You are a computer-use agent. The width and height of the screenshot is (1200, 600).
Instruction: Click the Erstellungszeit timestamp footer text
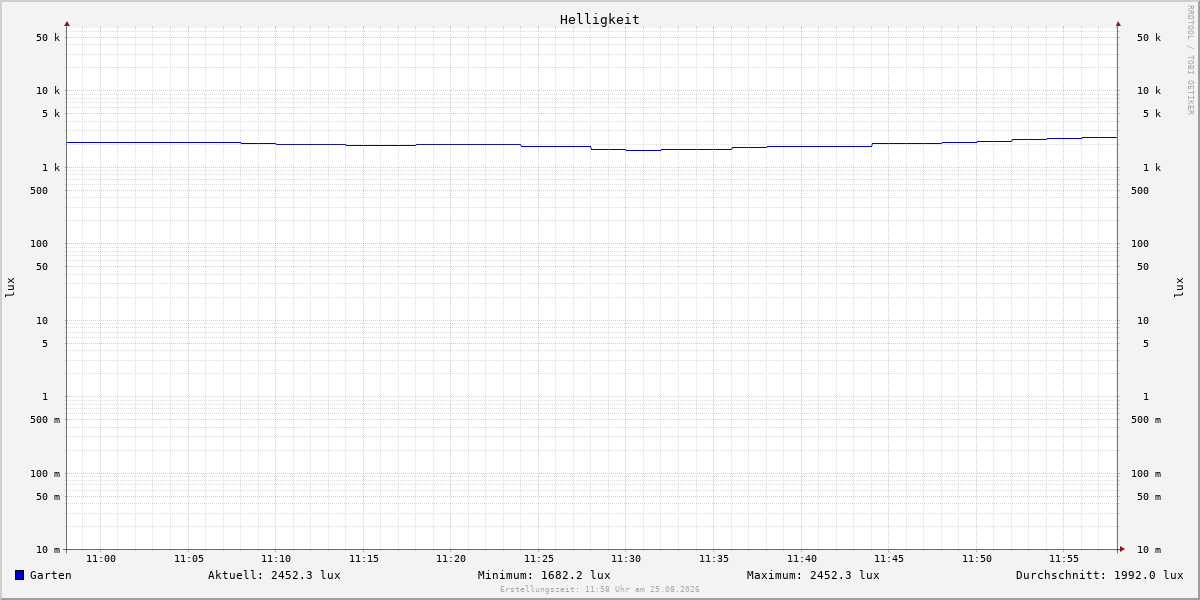600,590
